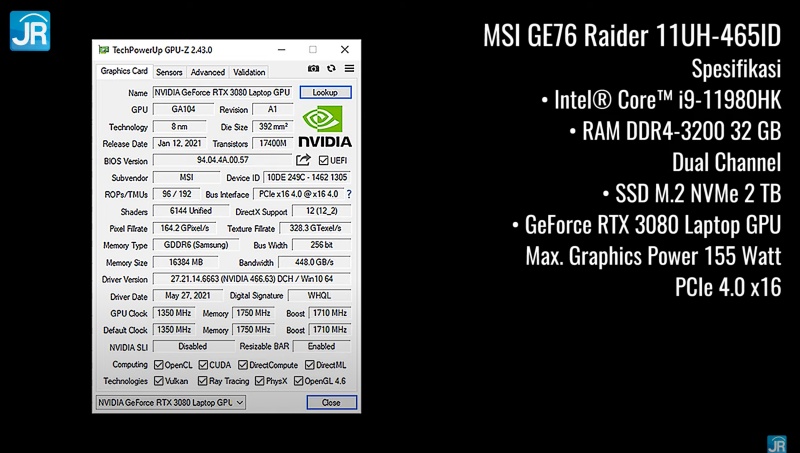
Task: Switch to the Advanced tab
Action: (208, 72)
